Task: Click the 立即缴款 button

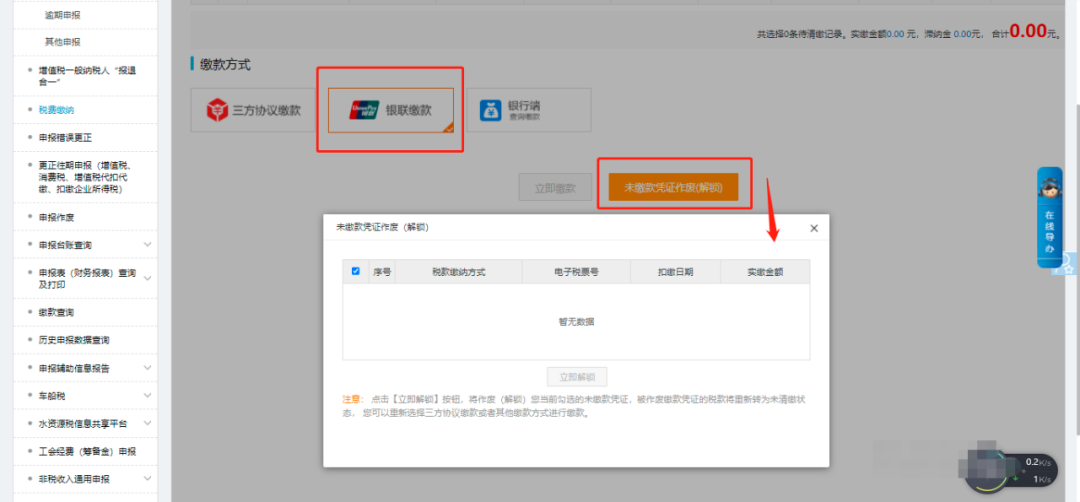Action: coord(555,187)
